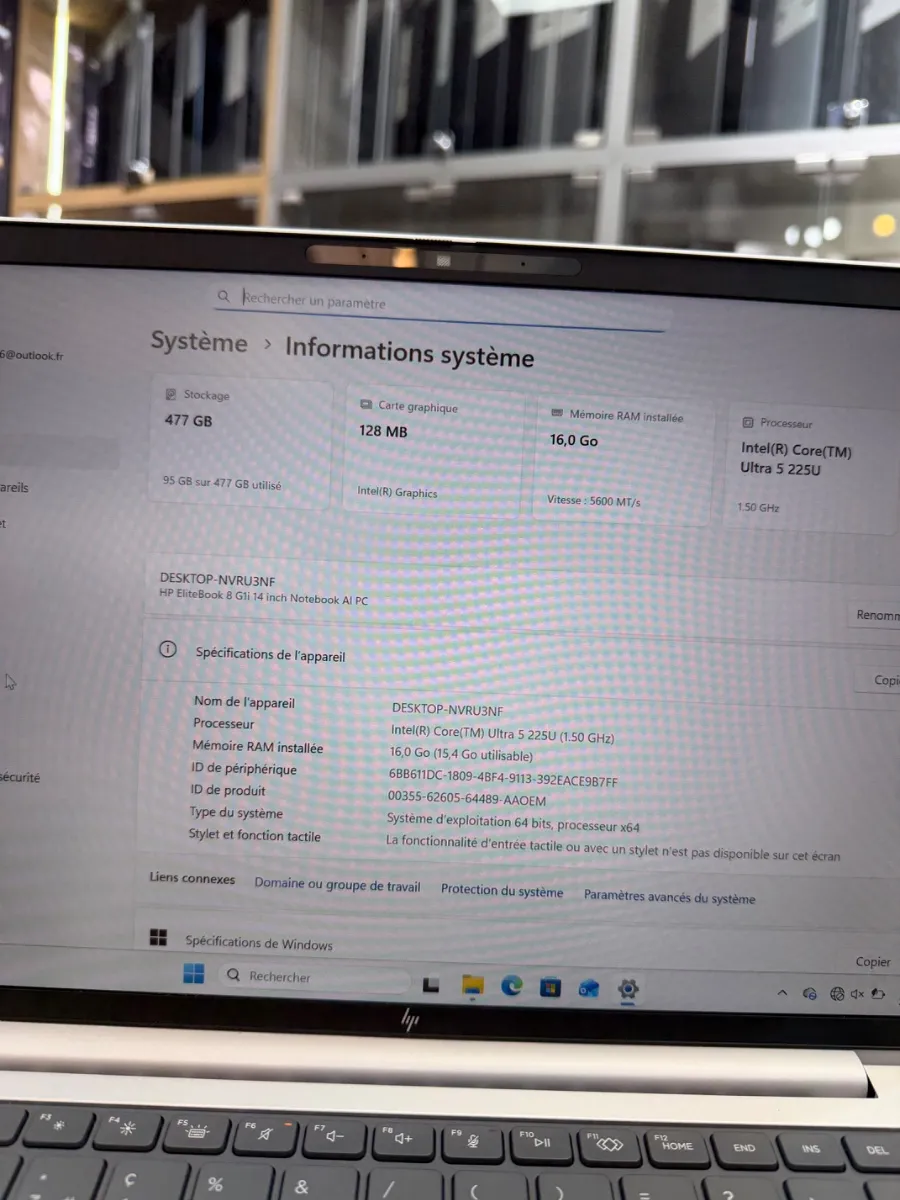The width and height of the screenshot is (900, 1200).
Task: Open Outlook from the taskbar
Action: click(x=589, y=989)
